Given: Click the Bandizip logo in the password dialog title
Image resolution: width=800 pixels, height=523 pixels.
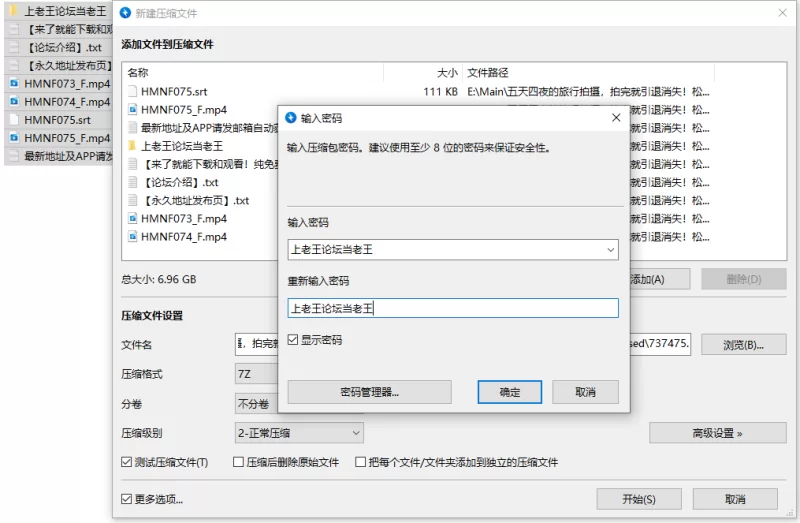Looking at the screenshot, I should click(291, 118).
